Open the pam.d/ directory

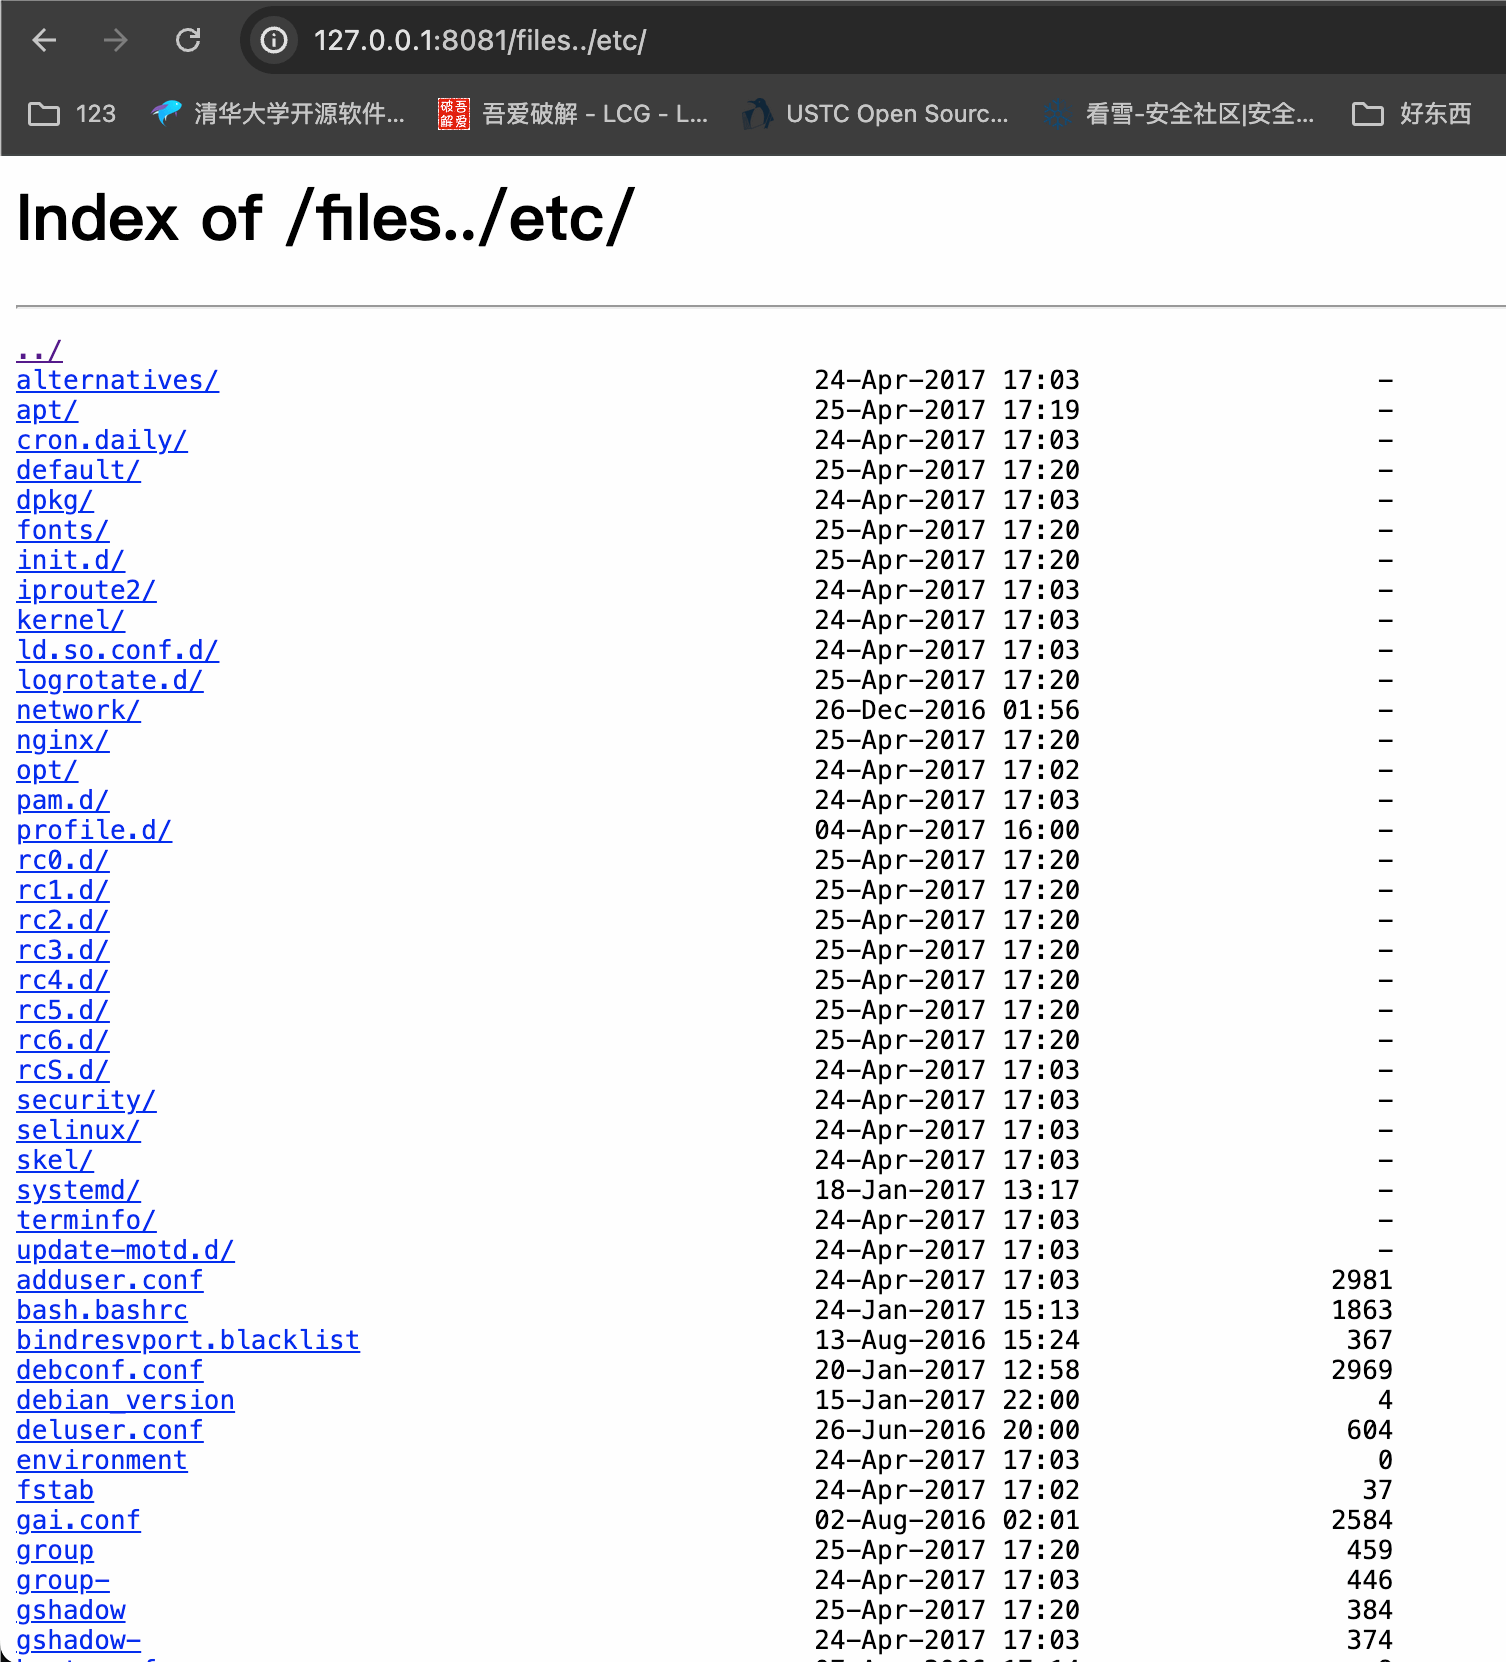tap(63, 800)
